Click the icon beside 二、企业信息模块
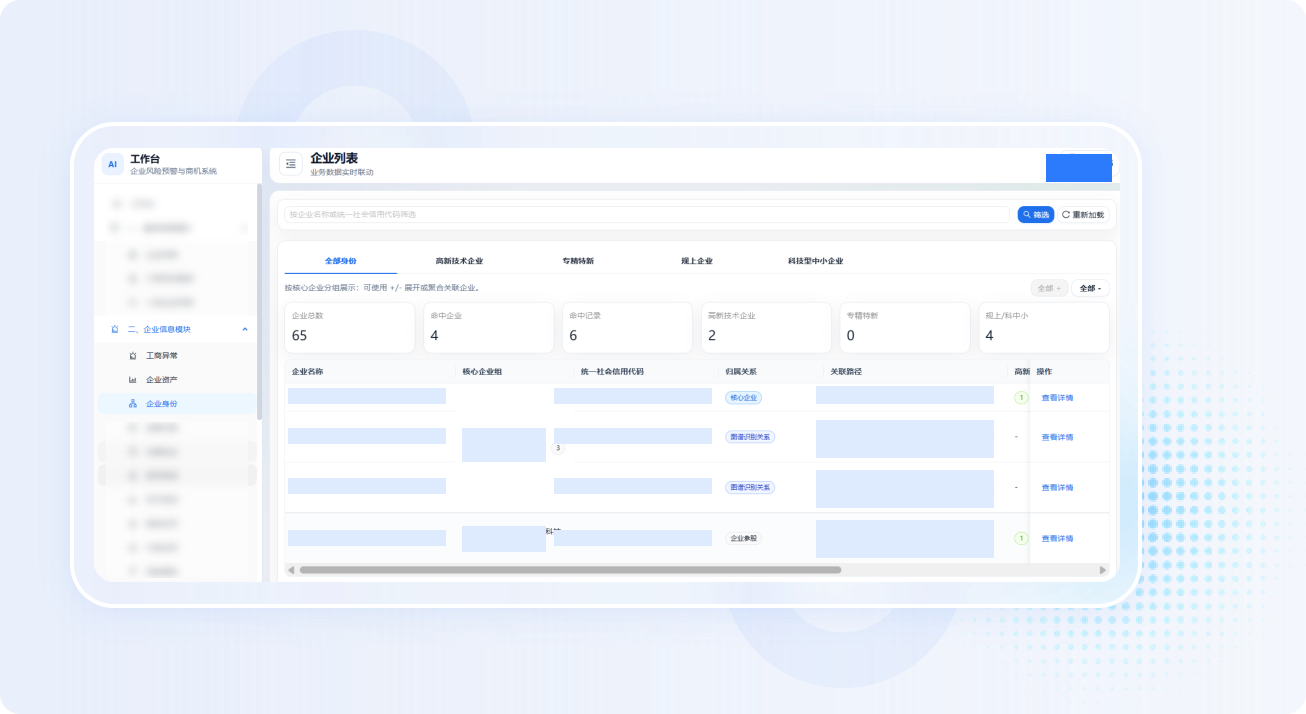This screenshot has width=1306, height=714. pyautogui.click(x=115, y=329)
